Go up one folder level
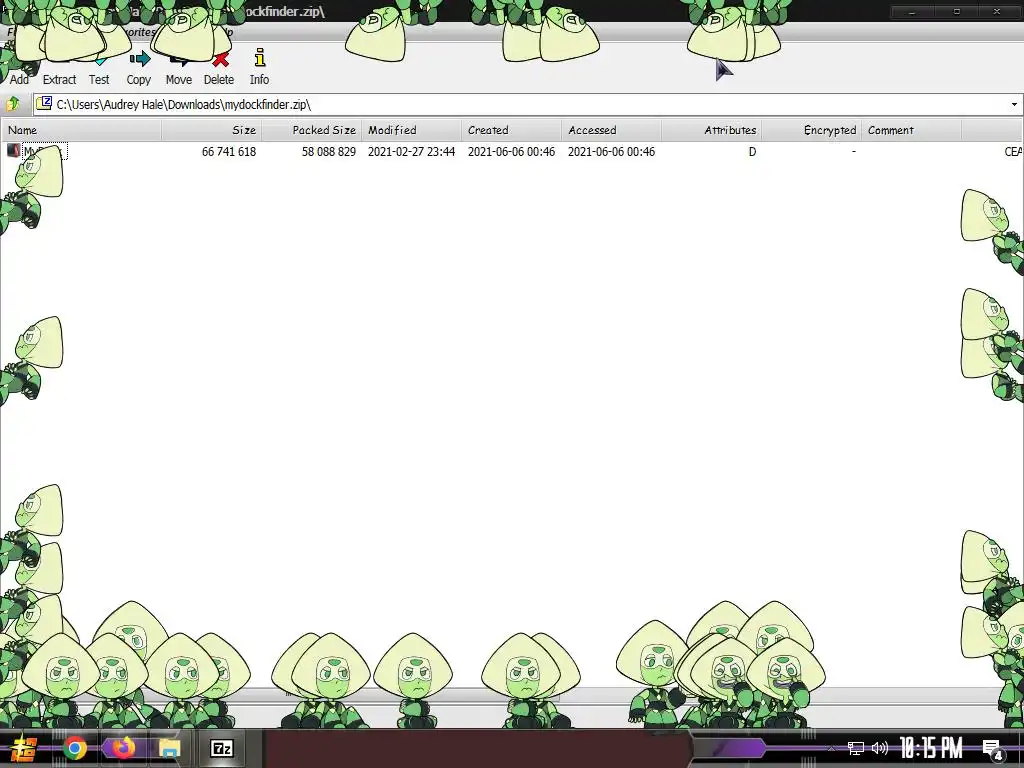Image resolution: width=1024 pixels, height=768 pixels. pos(12,104)
